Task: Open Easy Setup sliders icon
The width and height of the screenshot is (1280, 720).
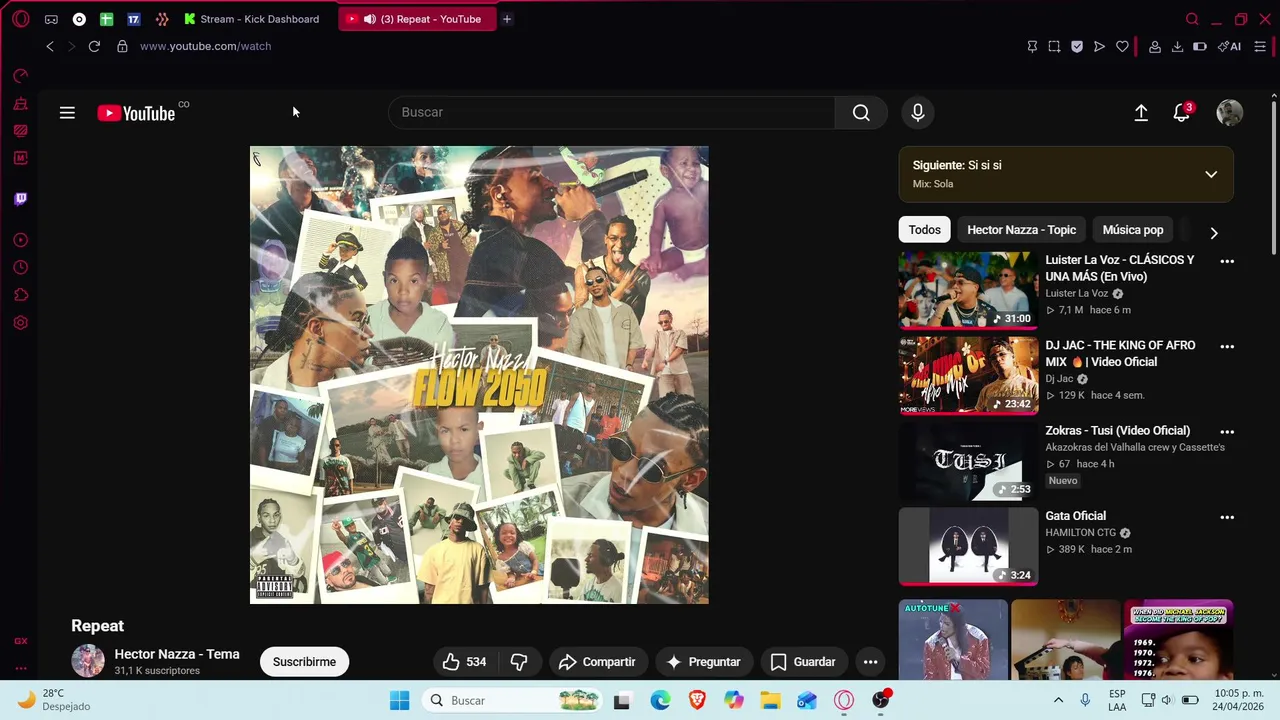Action: coord(1260,46)
